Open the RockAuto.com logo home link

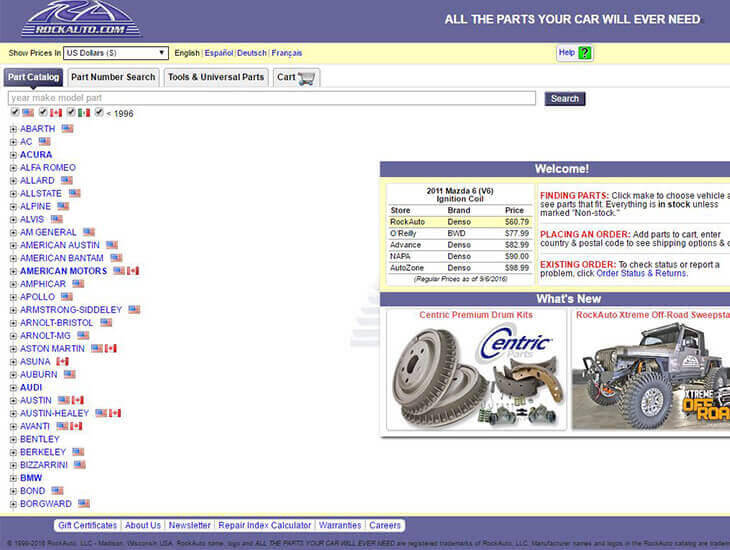click(81, 19)
